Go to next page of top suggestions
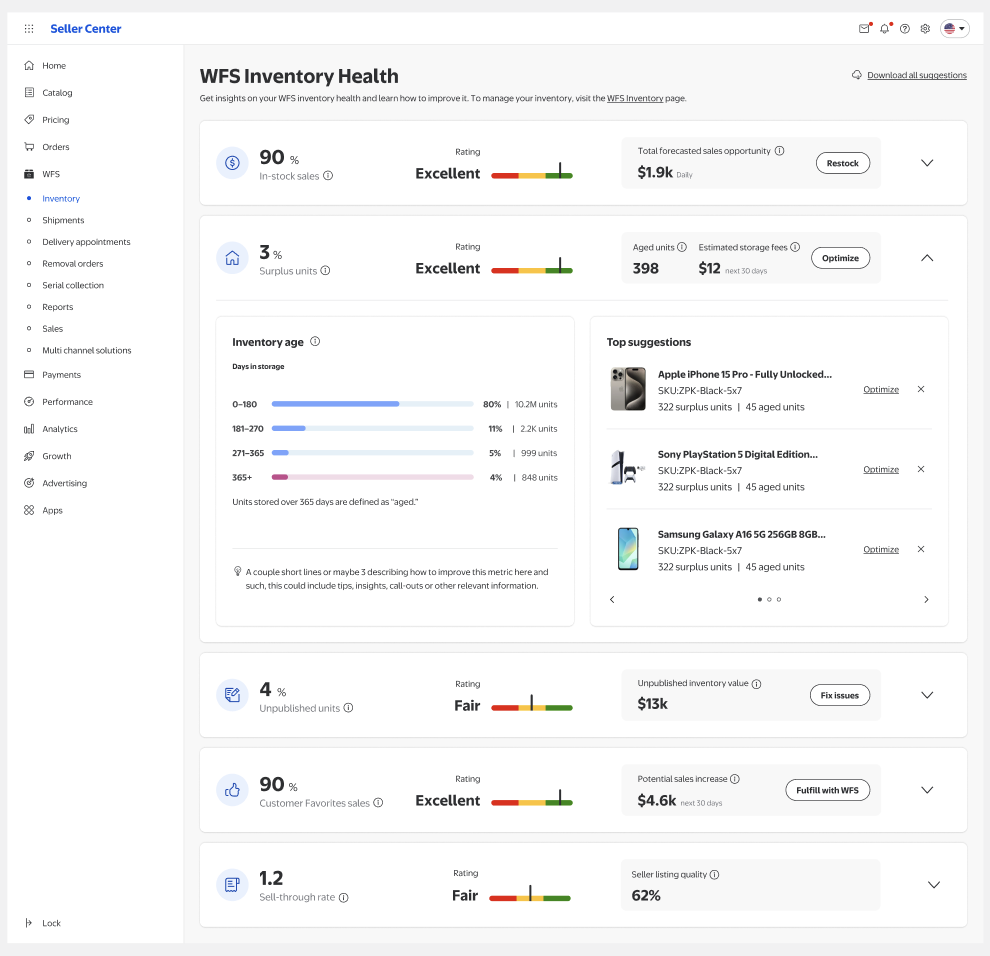The image size is (990, 956). (x=926, y=600)
